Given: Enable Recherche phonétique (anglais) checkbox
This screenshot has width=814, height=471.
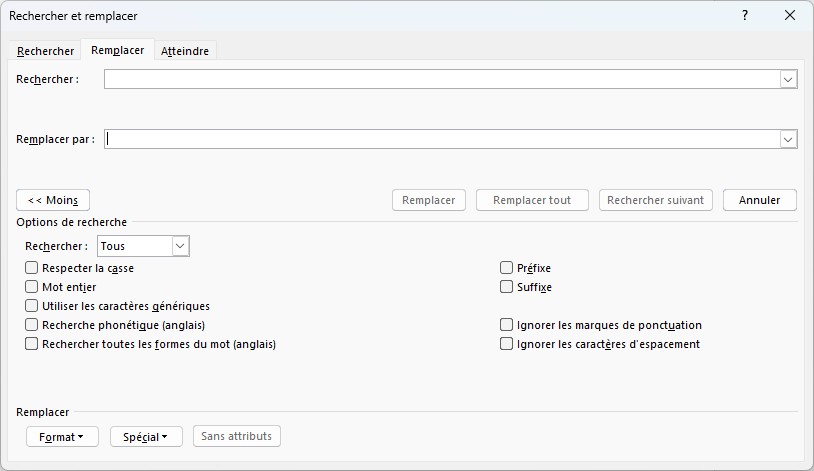Looking at the screenshot, I should tap(32, 325).
